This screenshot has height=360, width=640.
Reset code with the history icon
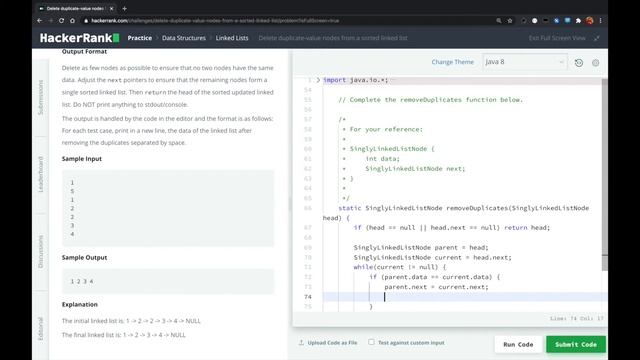(x=578, y=62)
